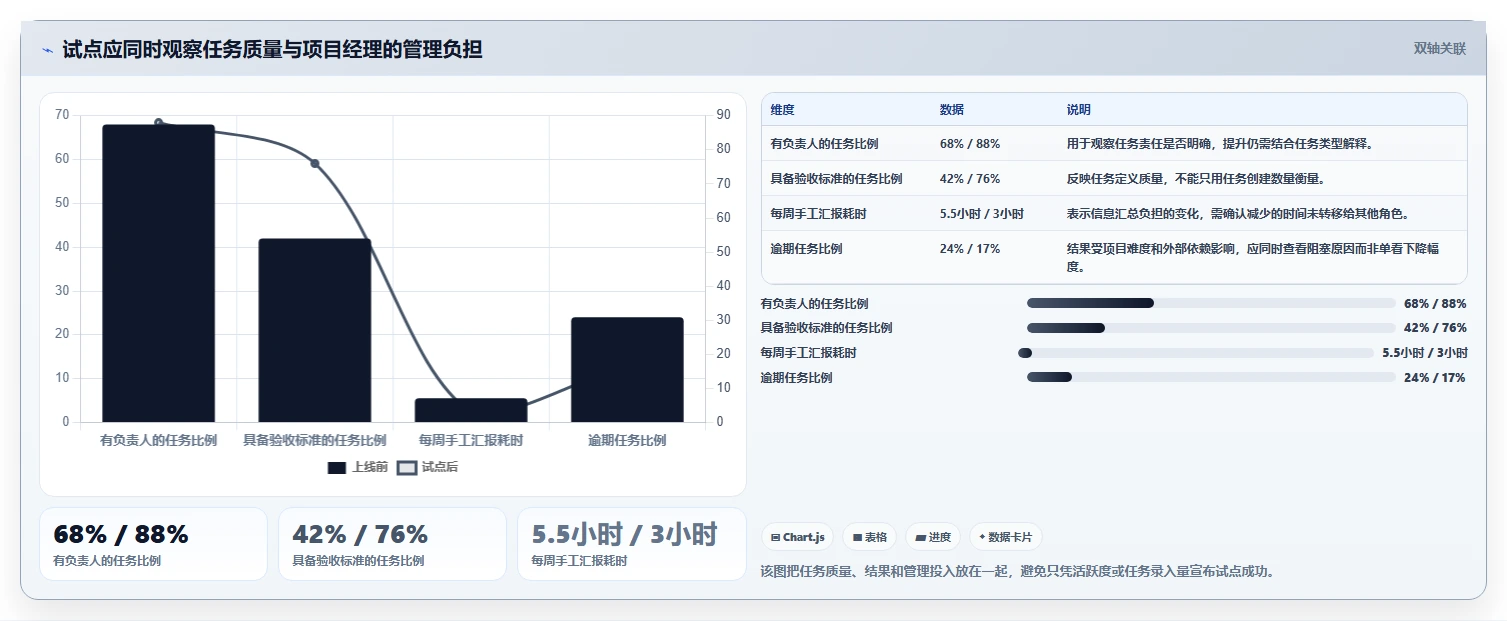Click x-axis label 逾期任务比例
This screenshot has width=1507, height=621.
tap(627, 440)
